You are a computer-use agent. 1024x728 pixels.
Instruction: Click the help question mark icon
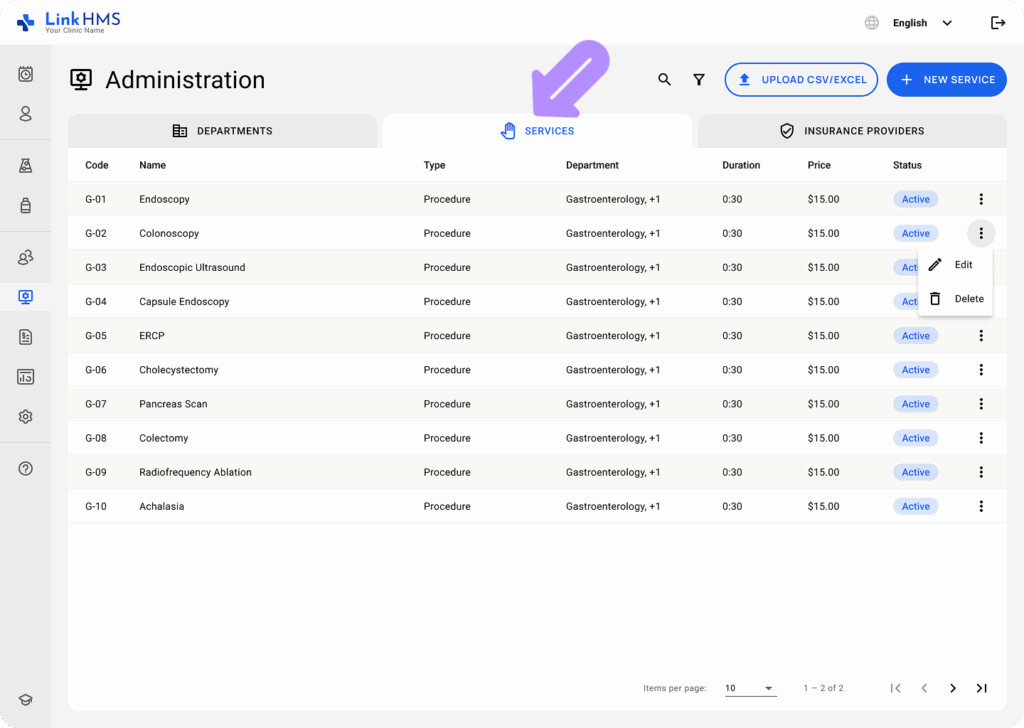pos(26,469)
